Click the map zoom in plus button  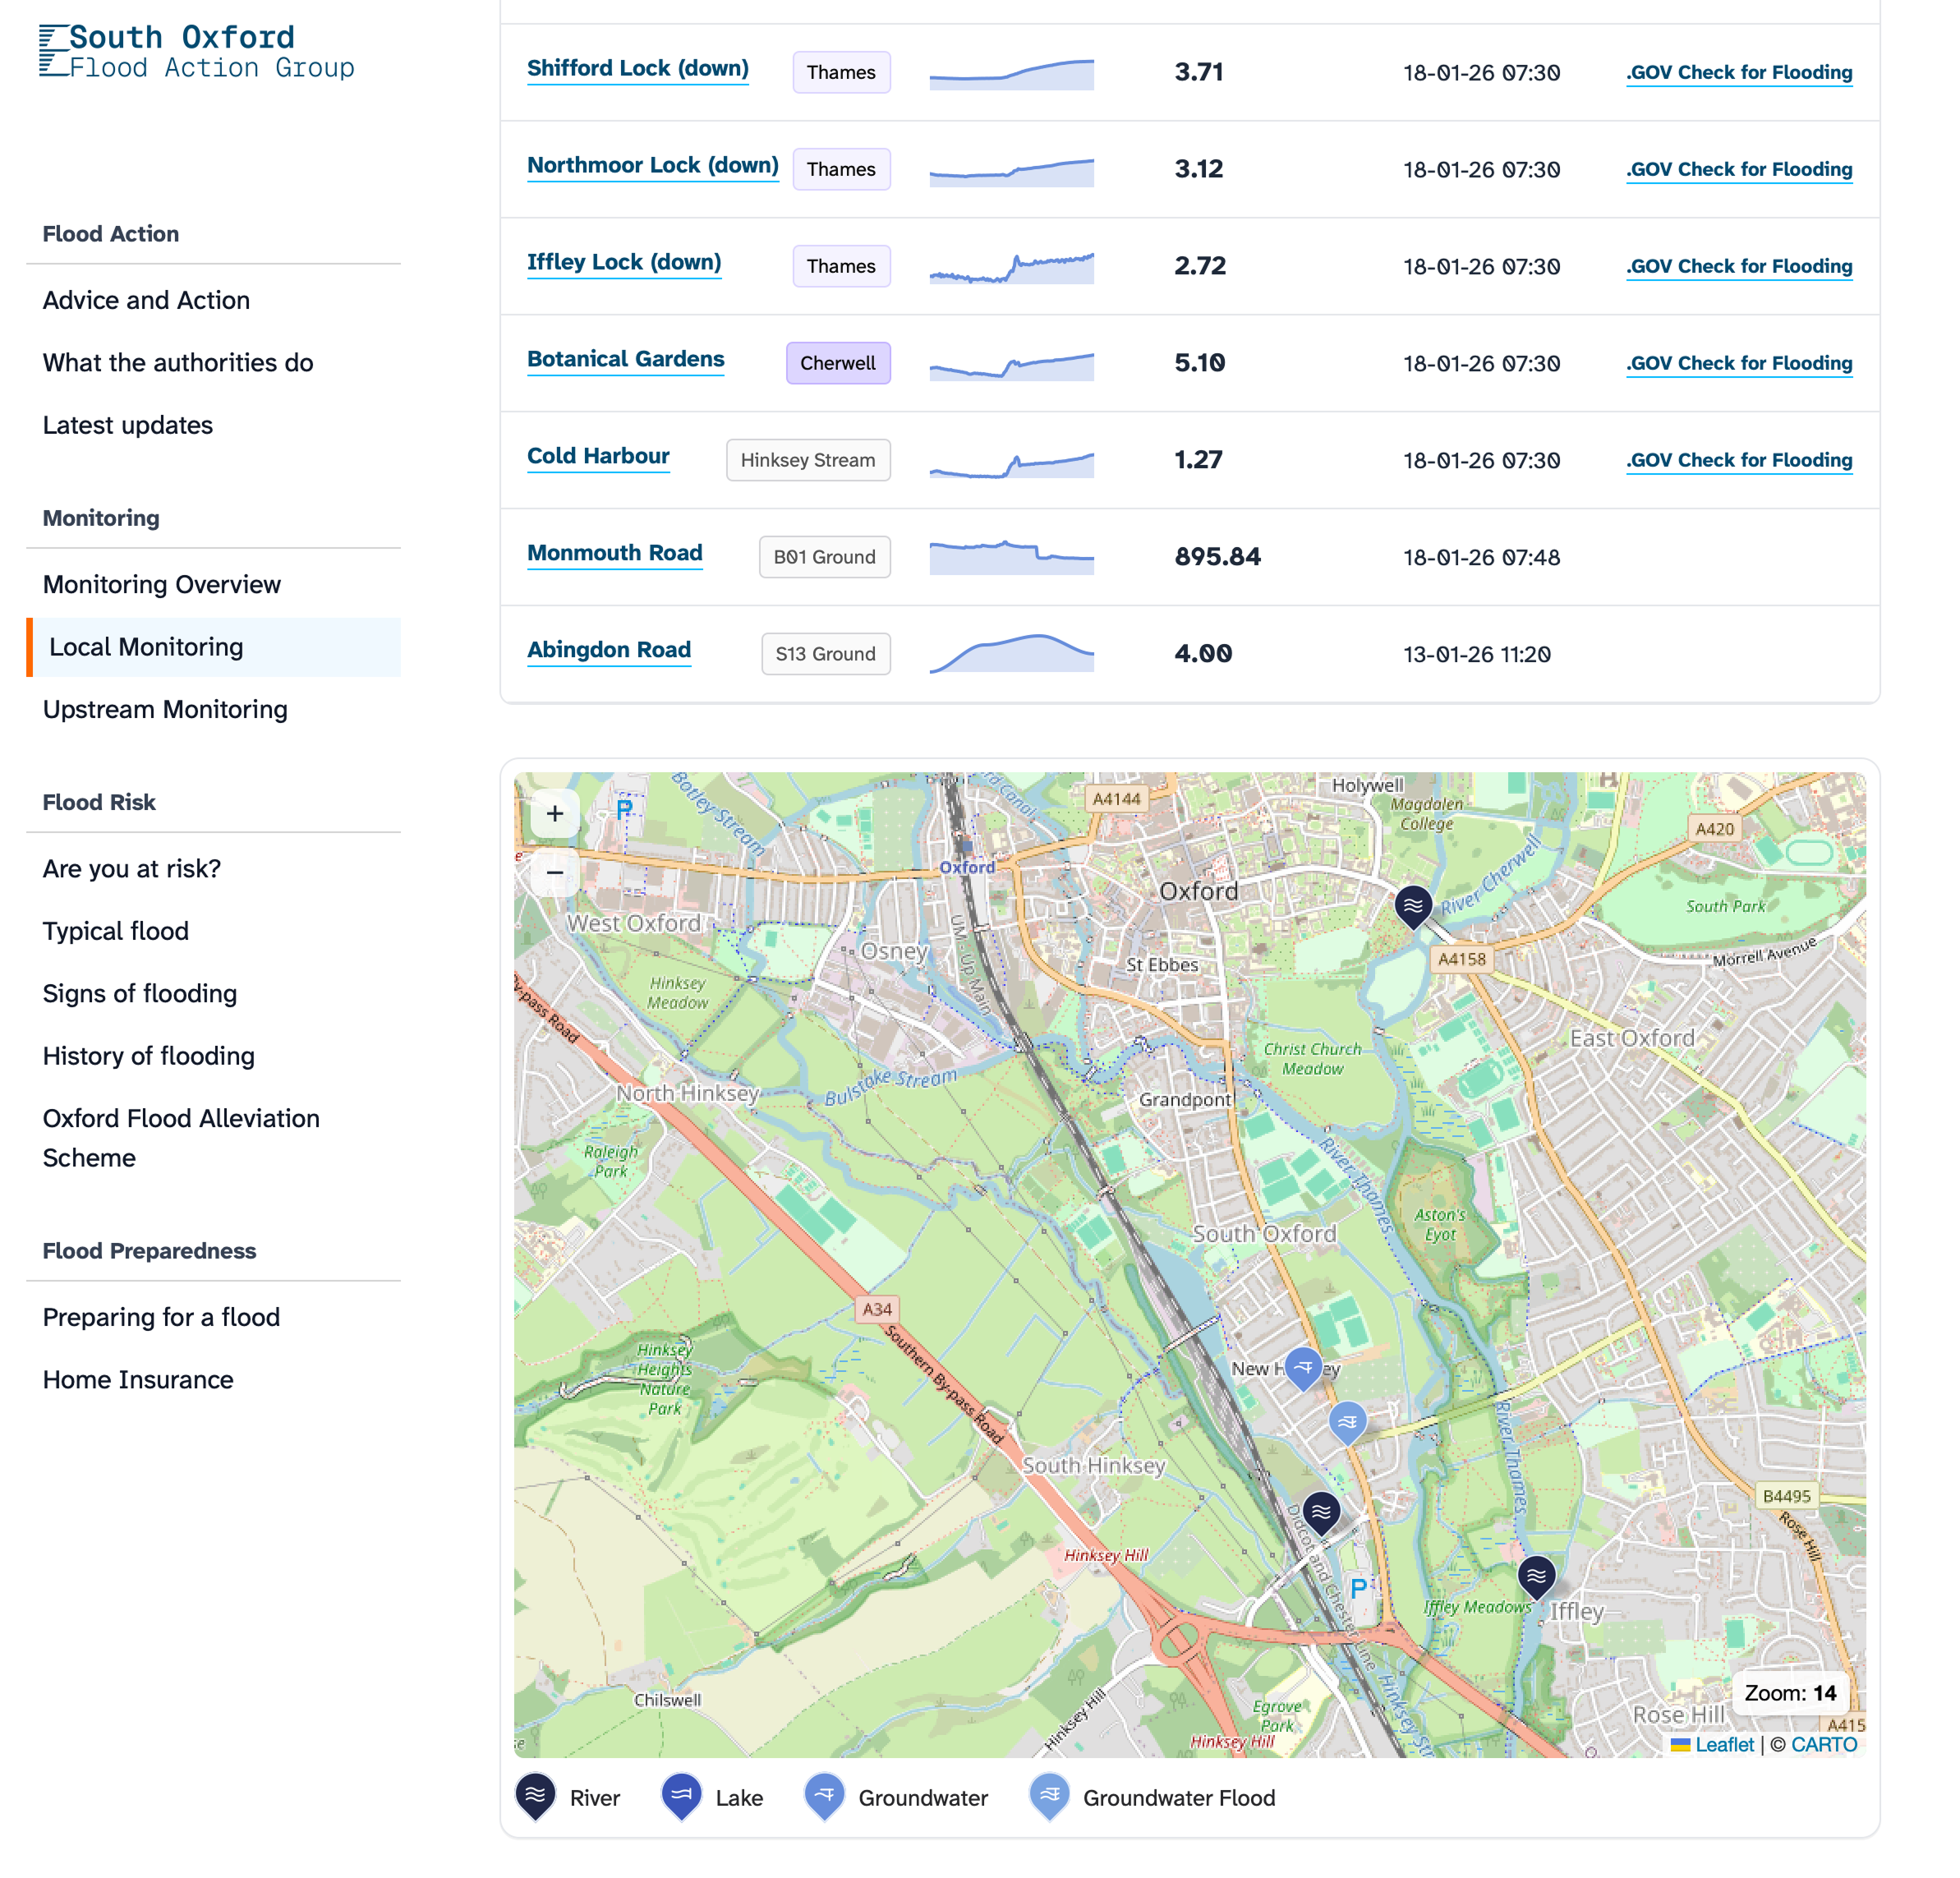point(554,813)
